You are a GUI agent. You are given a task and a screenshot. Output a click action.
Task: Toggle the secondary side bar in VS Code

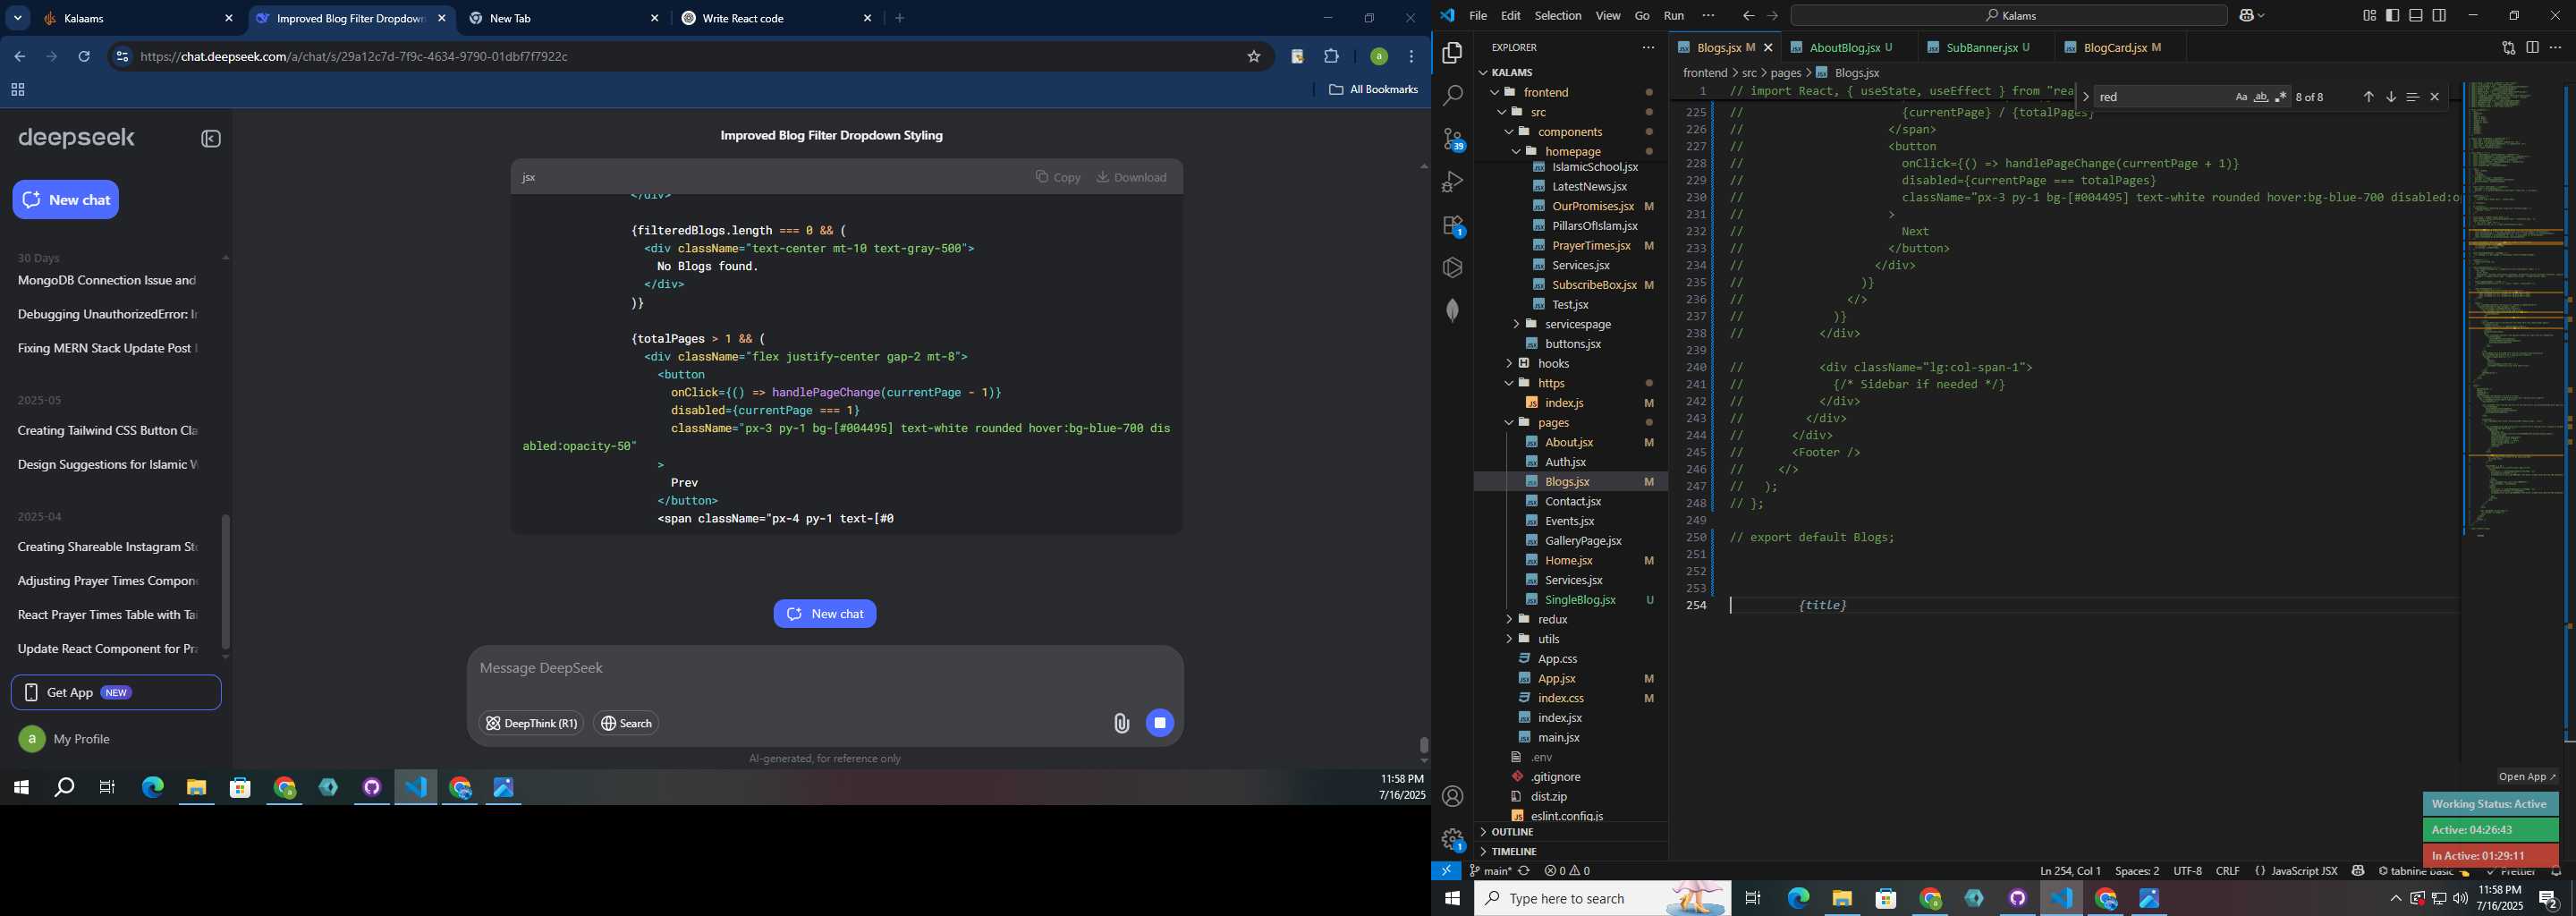pos(2440,15)
